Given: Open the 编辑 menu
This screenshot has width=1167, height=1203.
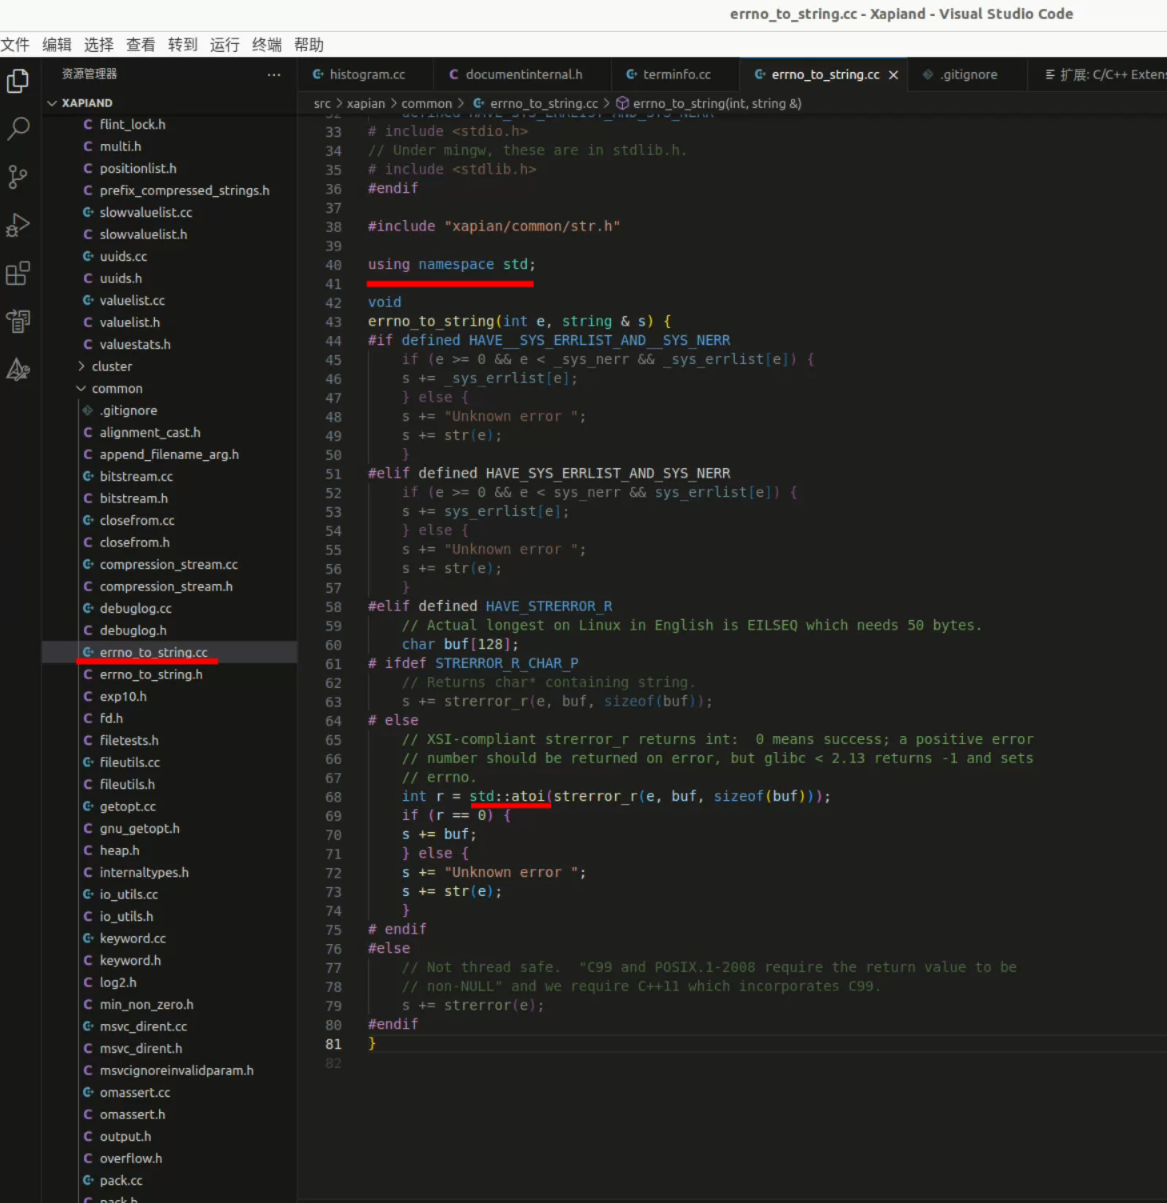Looking at the screenshot, I should [57, 45].
